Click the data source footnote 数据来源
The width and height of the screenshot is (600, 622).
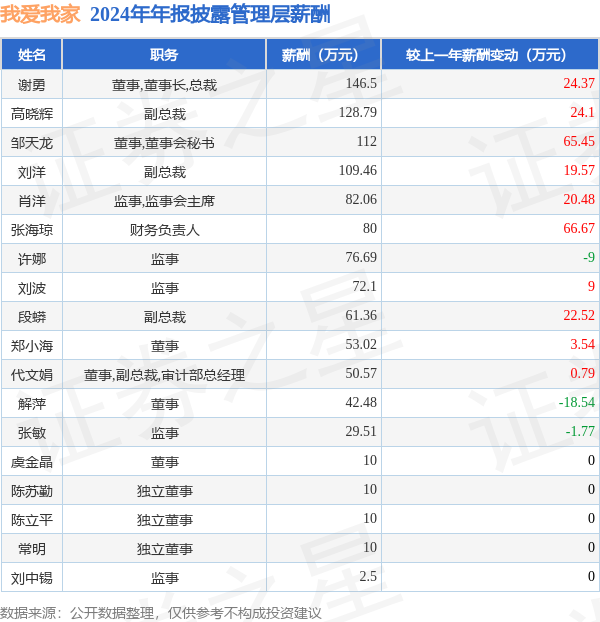[160, 613]
